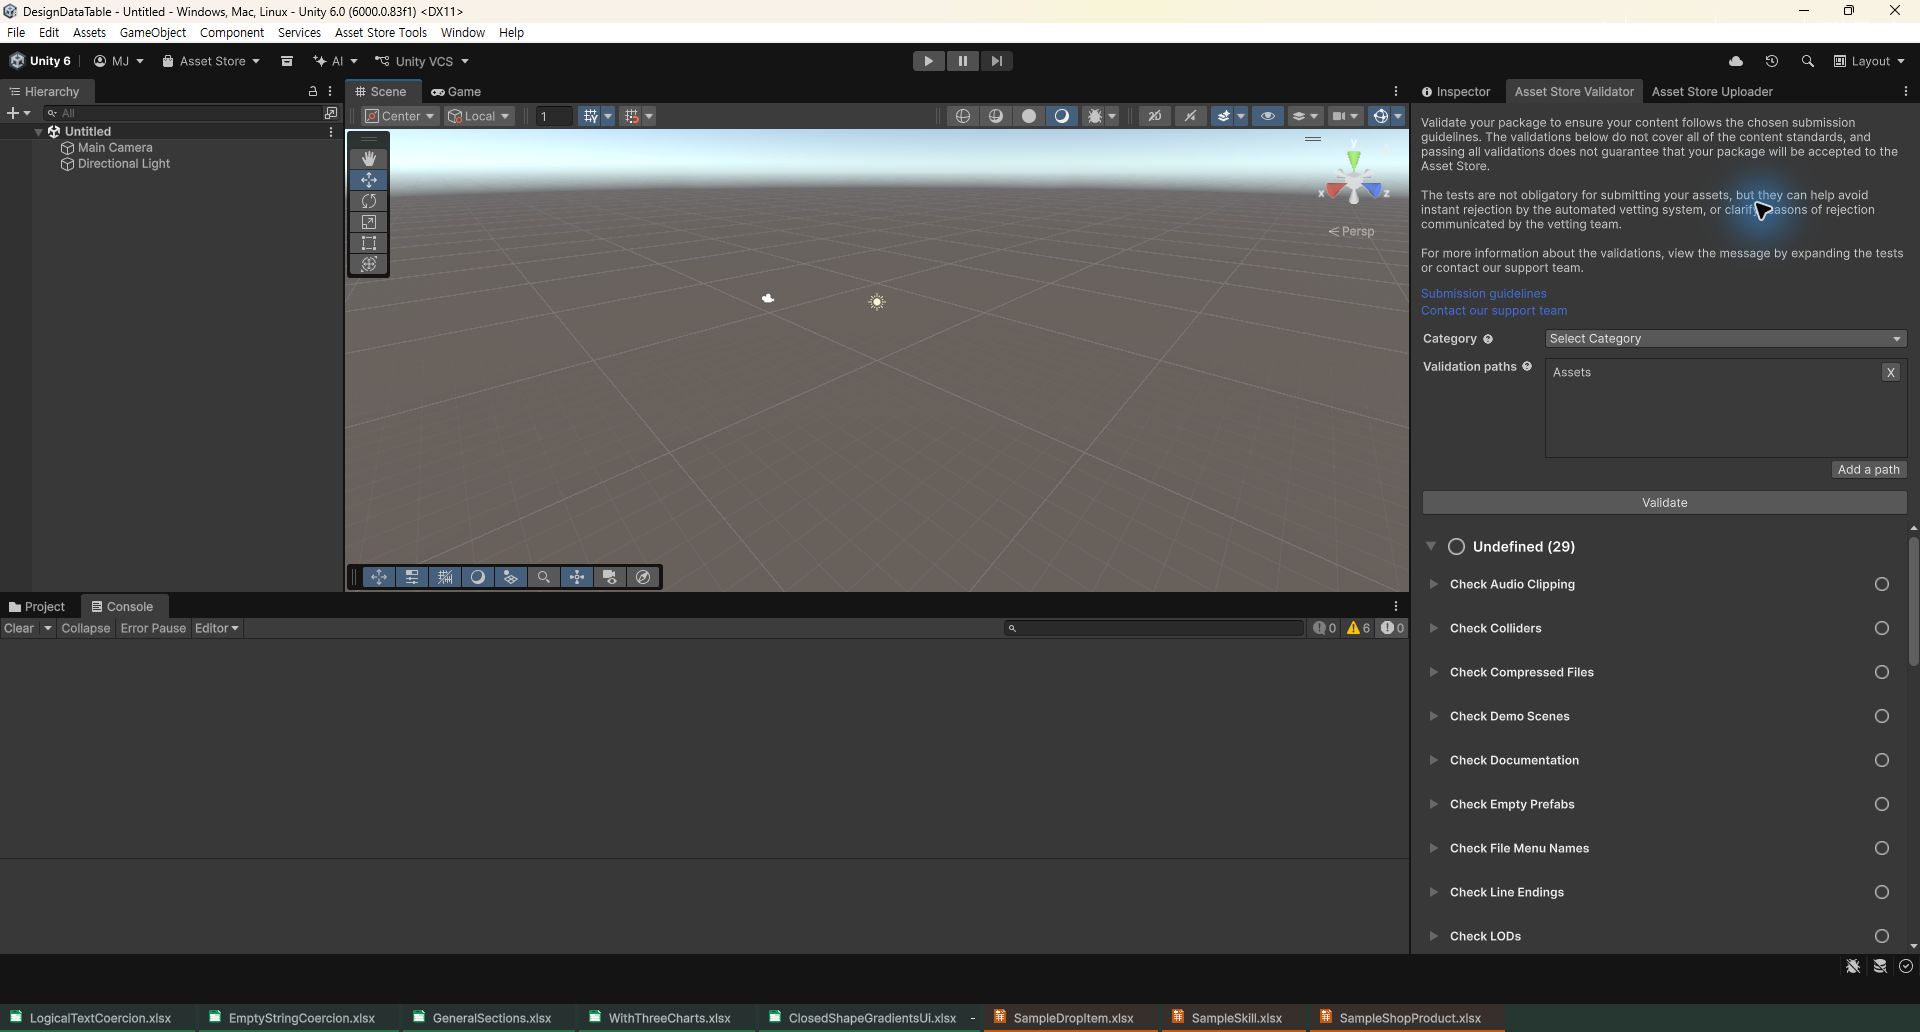The width and height of the screenshot is (1920, 1032).
Task: Open the GameObject menu
Action: [x=153, y=33]
